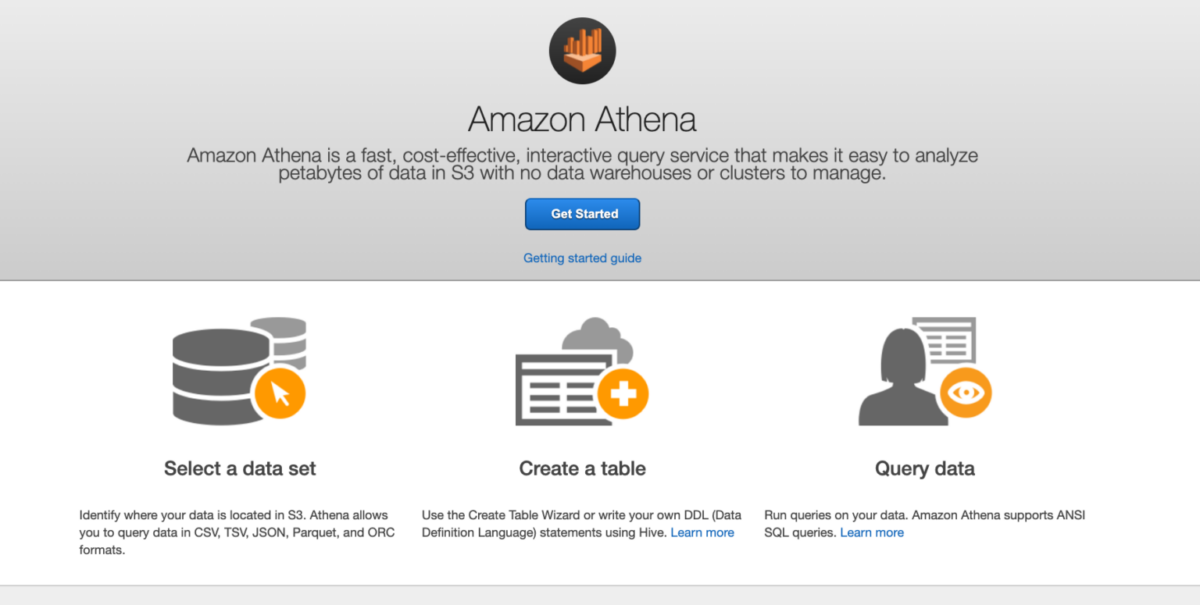Click the 'Query data' heading

(924, 468)
